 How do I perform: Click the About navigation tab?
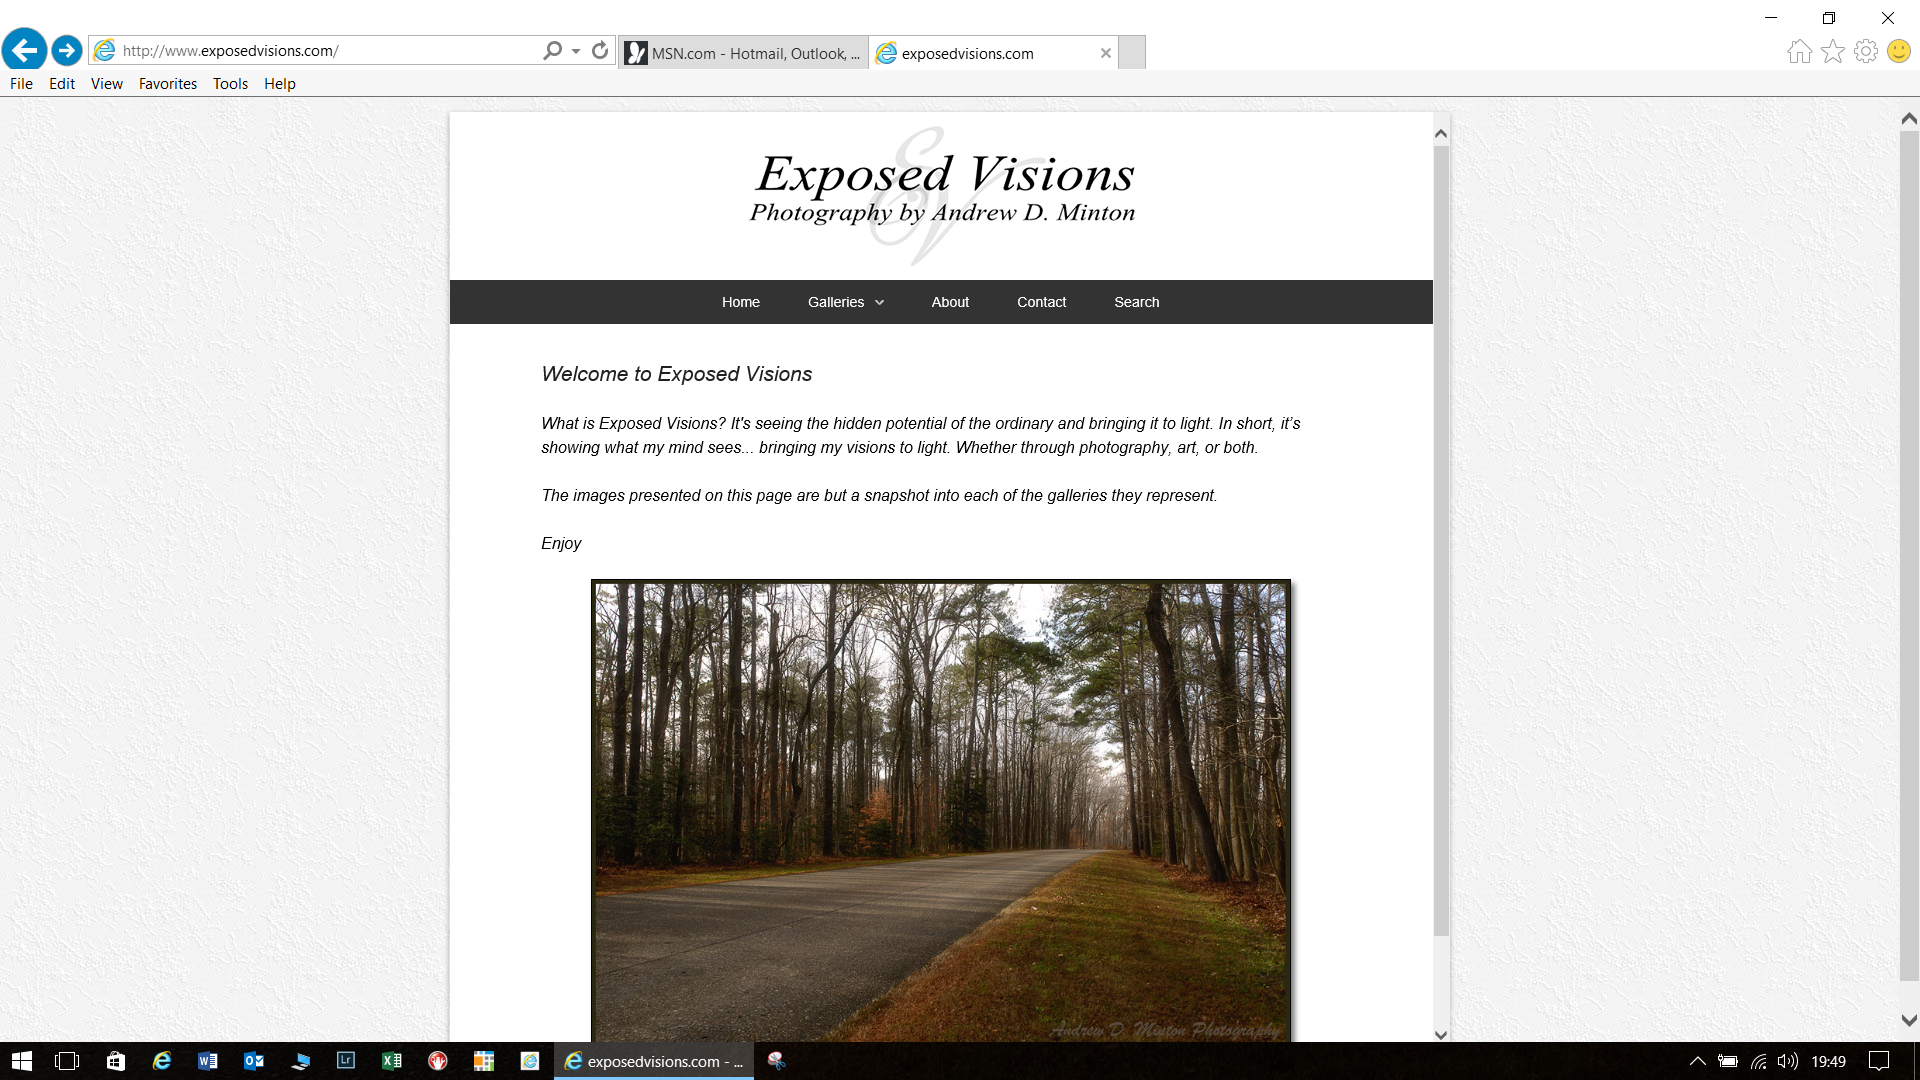[x=949, y=302]
